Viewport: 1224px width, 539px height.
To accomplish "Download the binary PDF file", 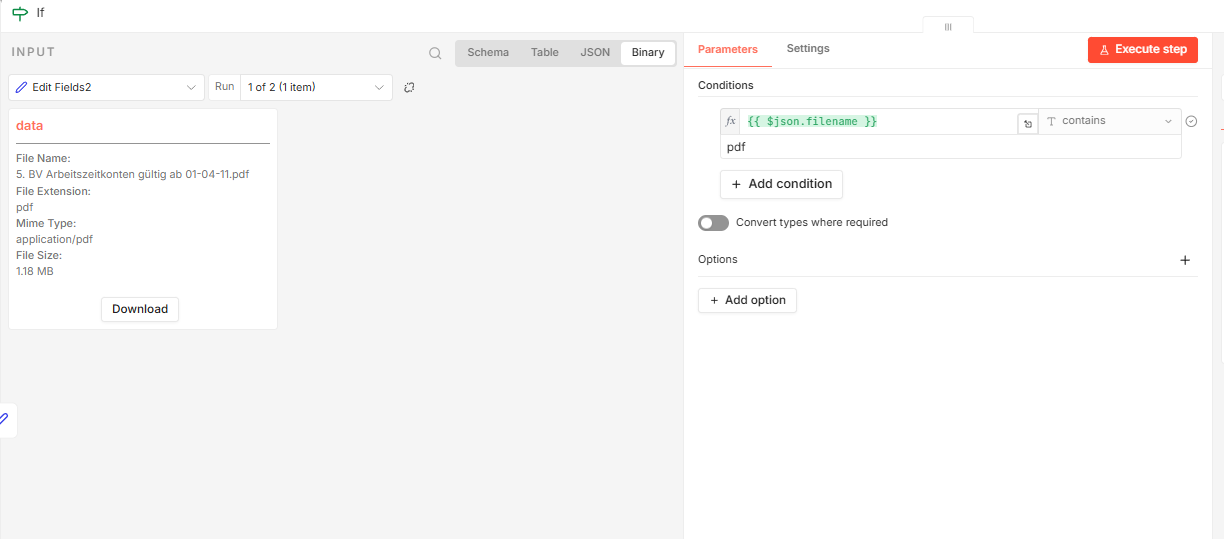I will [x=140, y=309].
